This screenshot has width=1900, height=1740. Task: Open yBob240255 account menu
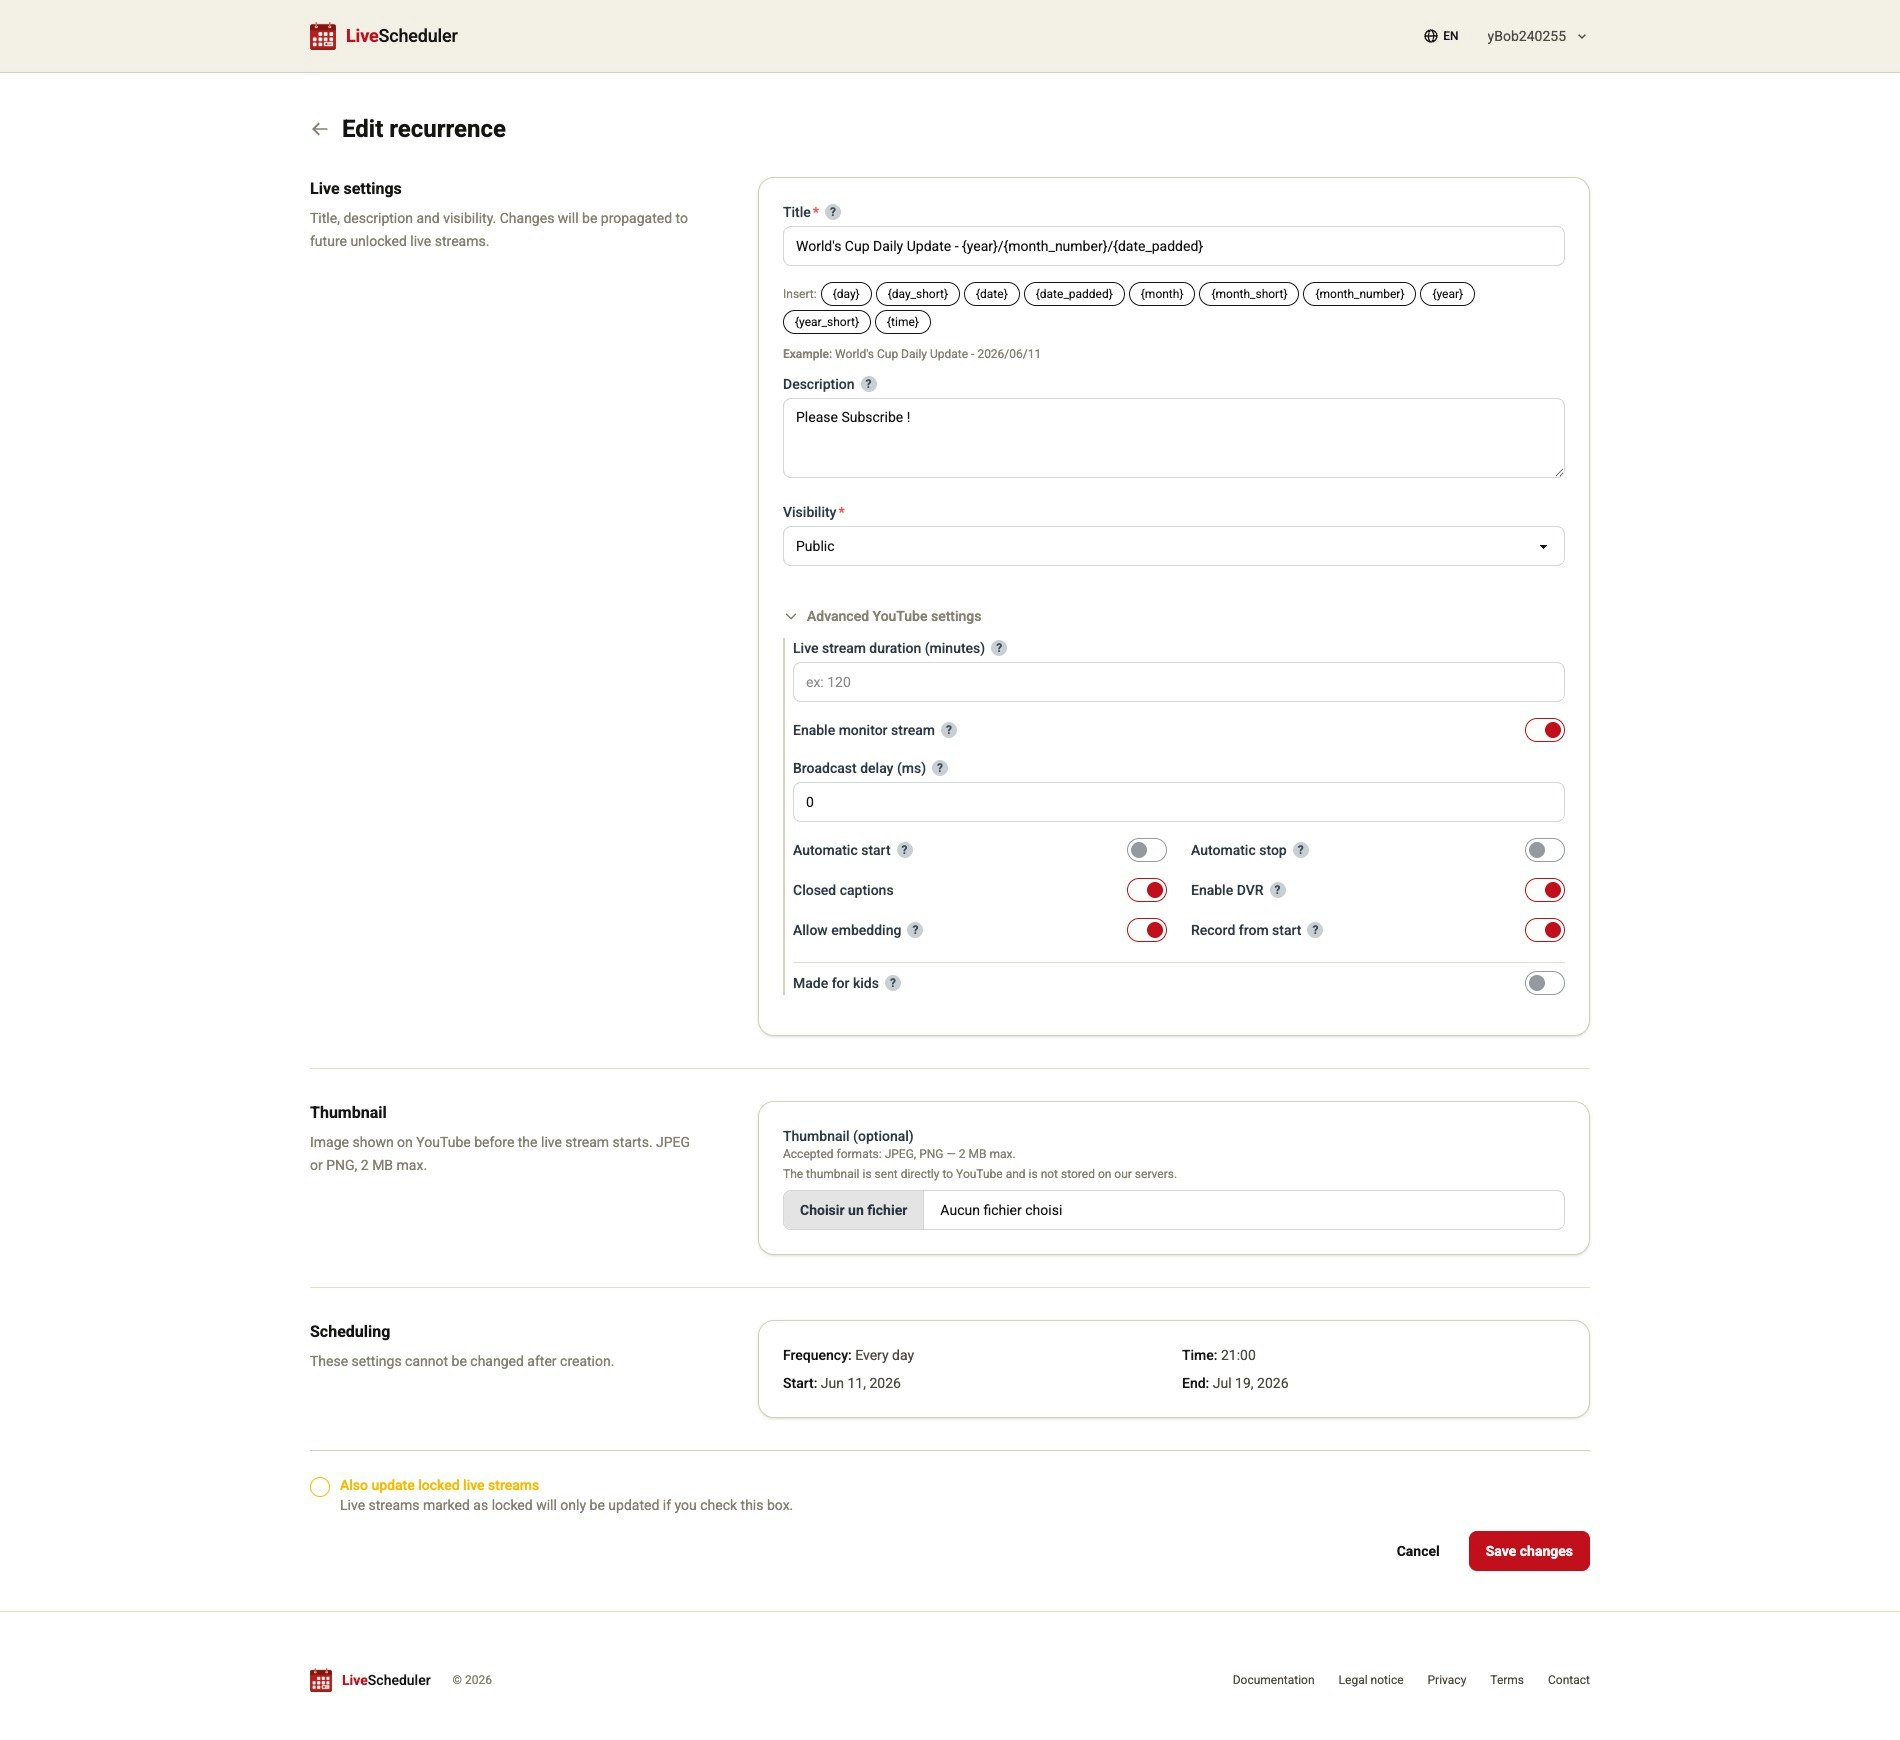coord(1536,36)
